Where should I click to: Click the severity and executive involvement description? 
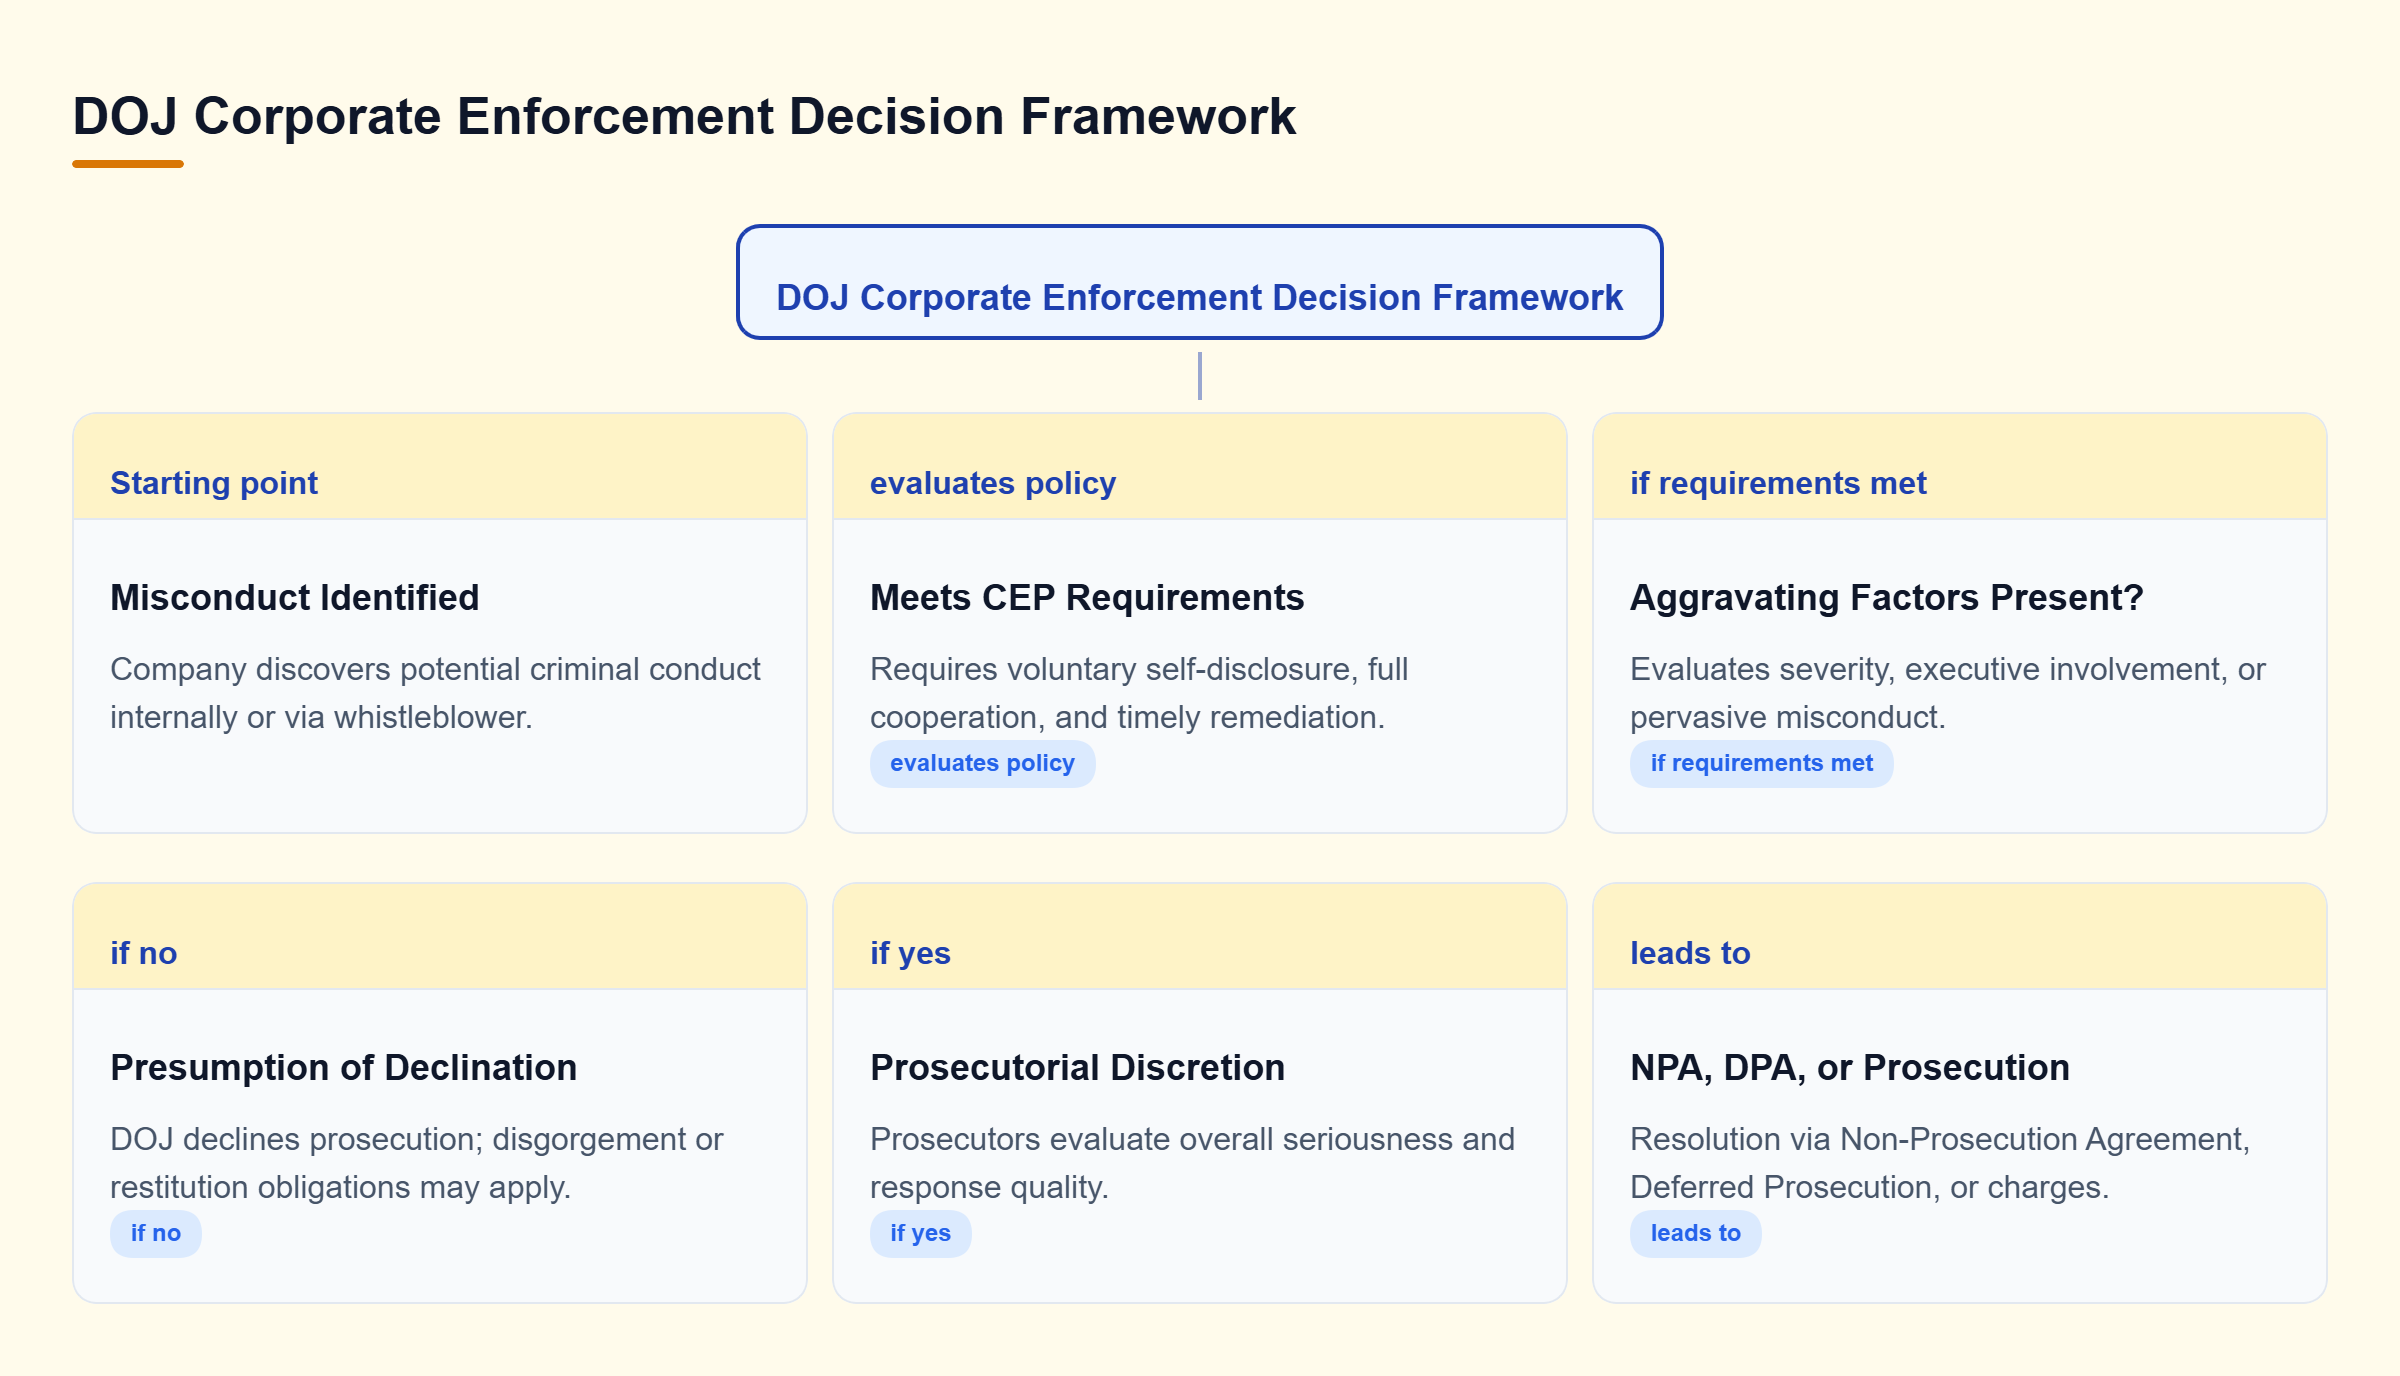[1948, 693]
